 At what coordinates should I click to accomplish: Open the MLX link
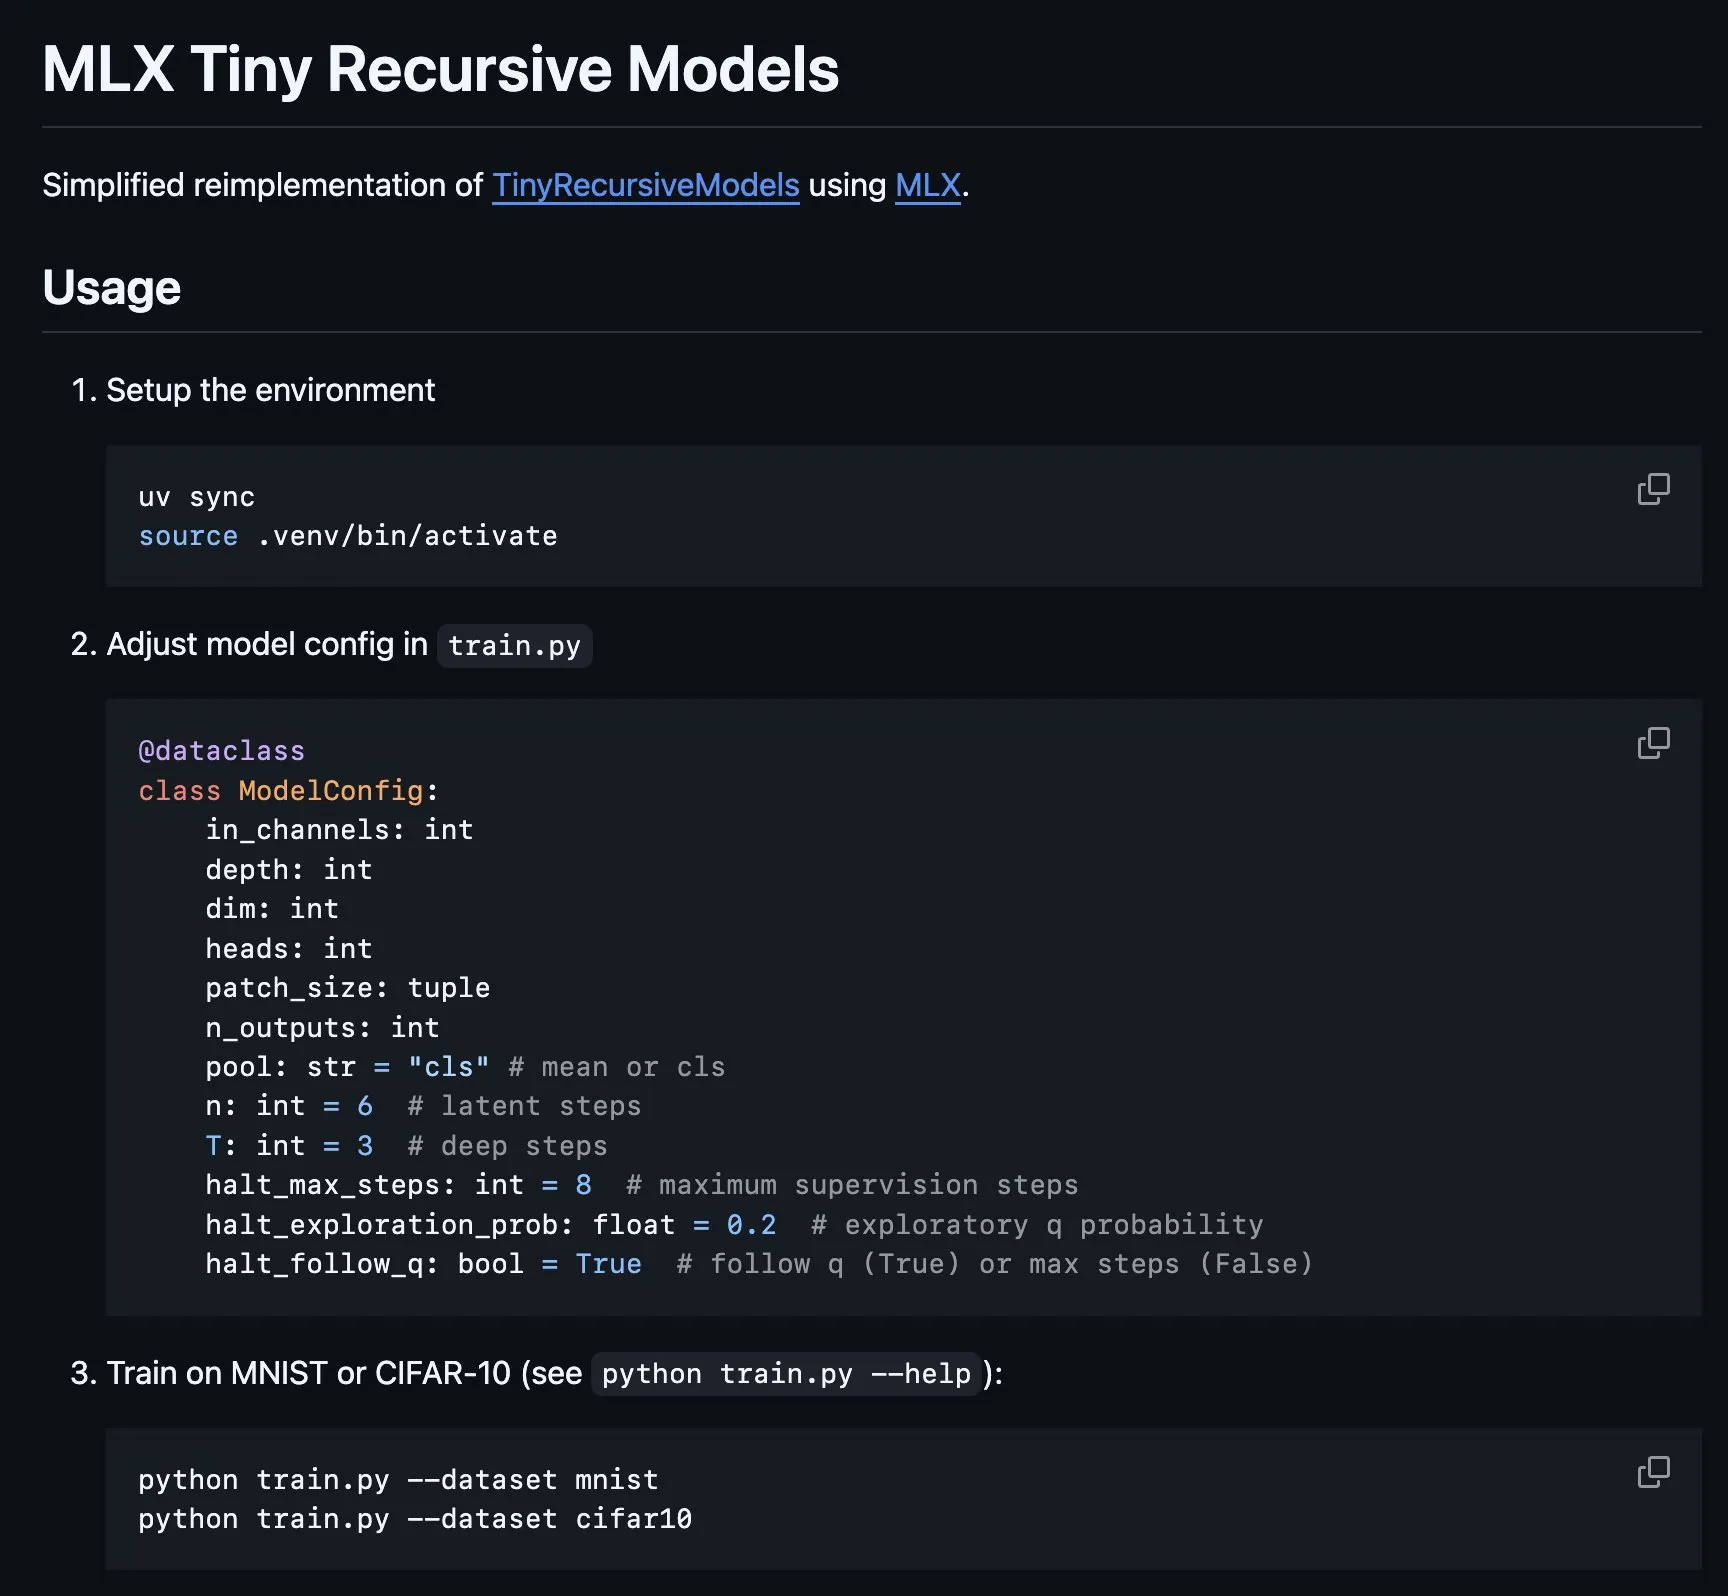(926, 185)
